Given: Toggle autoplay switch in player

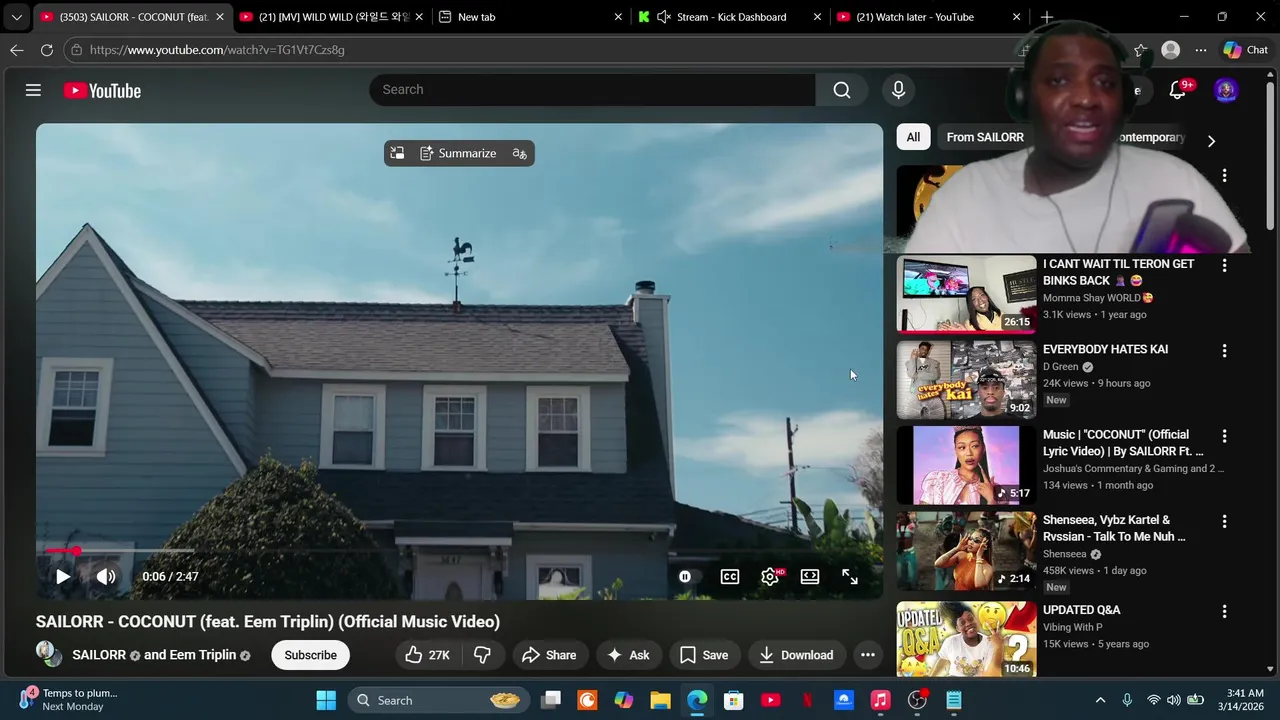Looking at the screenshot, I should [x=685, y=576].
